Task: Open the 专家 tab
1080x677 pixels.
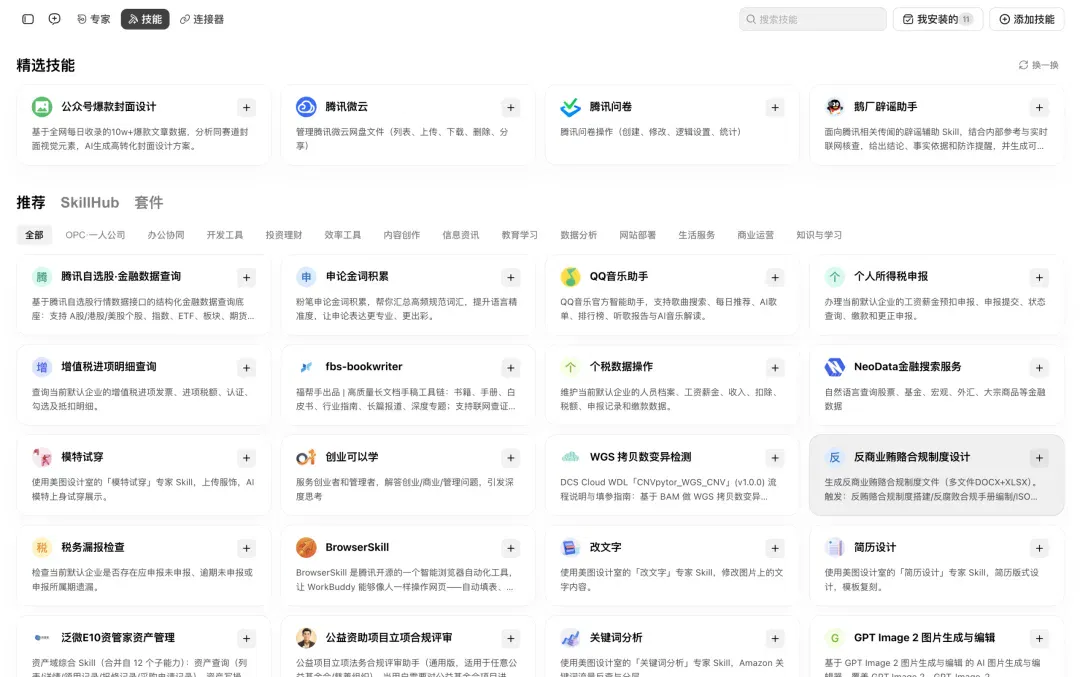Action: click(x=94, y=19)
